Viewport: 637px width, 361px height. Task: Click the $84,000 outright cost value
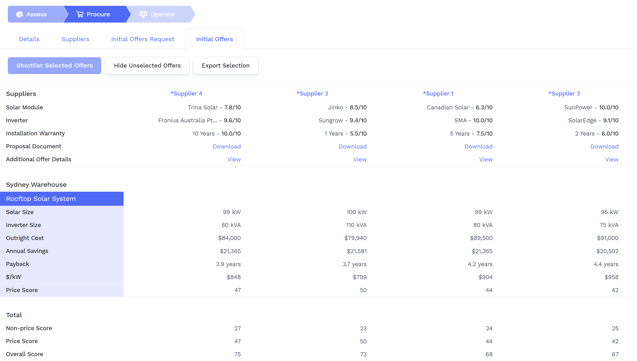point(230,238)
